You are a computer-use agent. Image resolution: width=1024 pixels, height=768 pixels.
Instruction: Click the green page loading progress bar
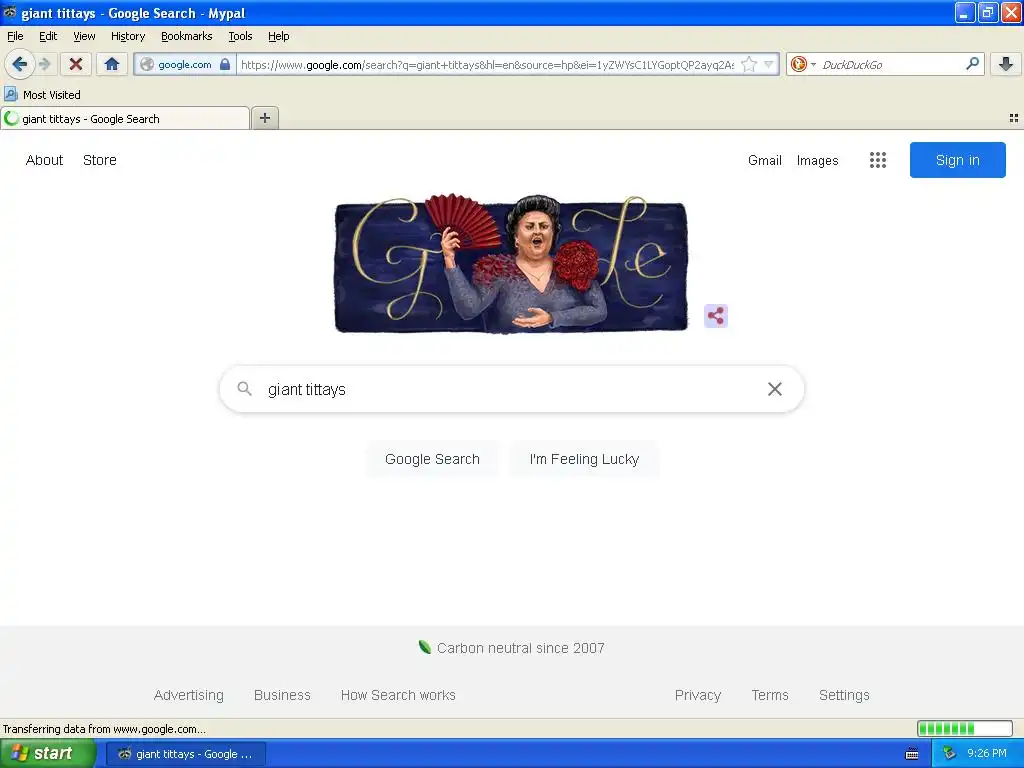965,728
